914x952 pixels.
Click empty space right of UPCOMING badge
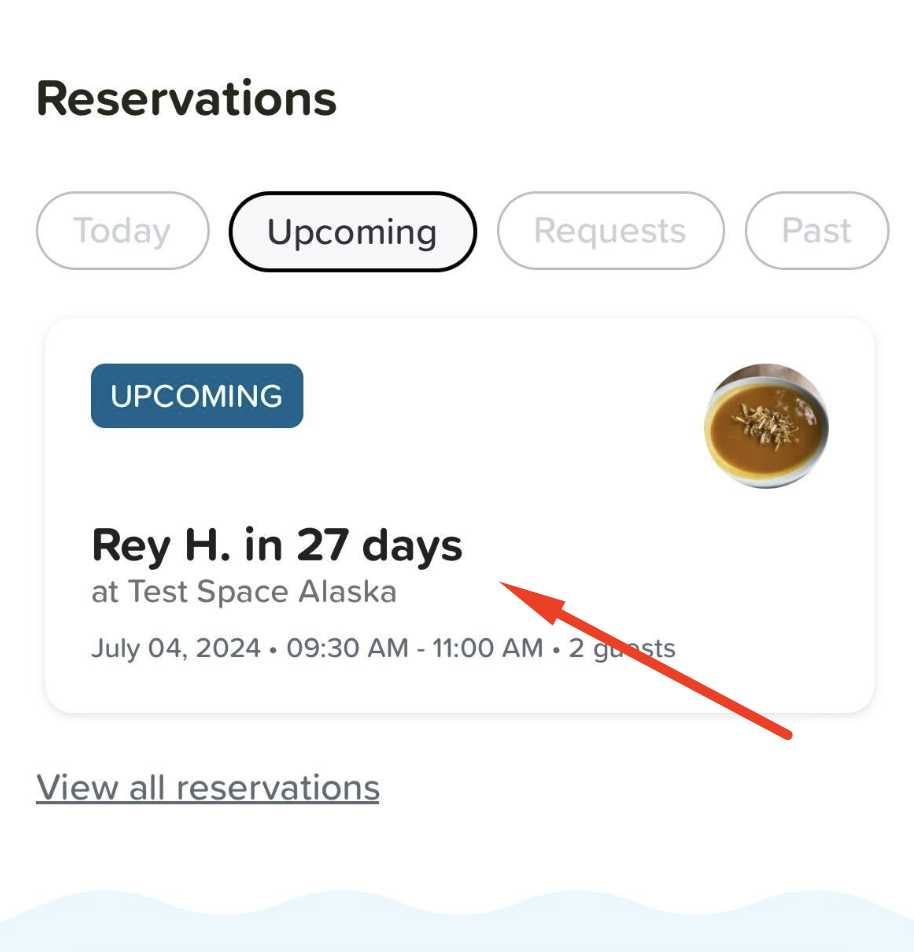pos(500,396)
